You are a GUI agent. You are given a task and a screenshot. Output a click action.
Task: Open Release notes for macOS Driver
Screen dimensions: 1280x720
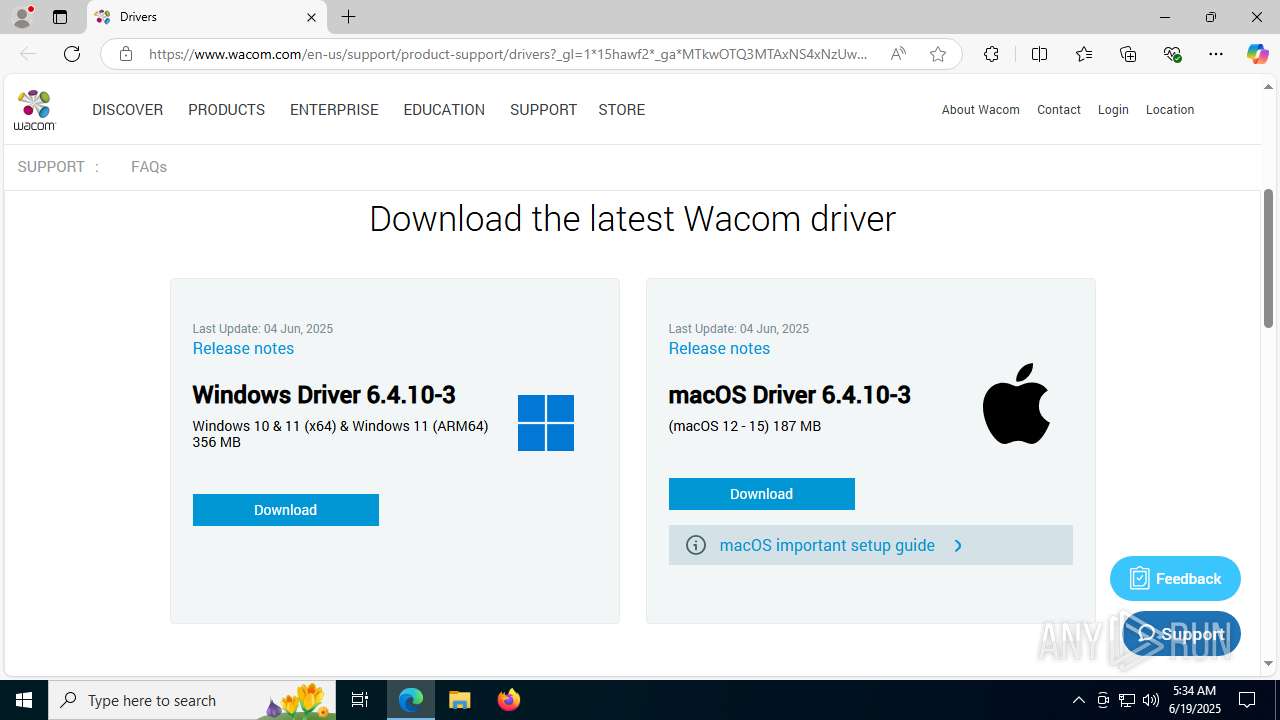click(x=719, y=348)
